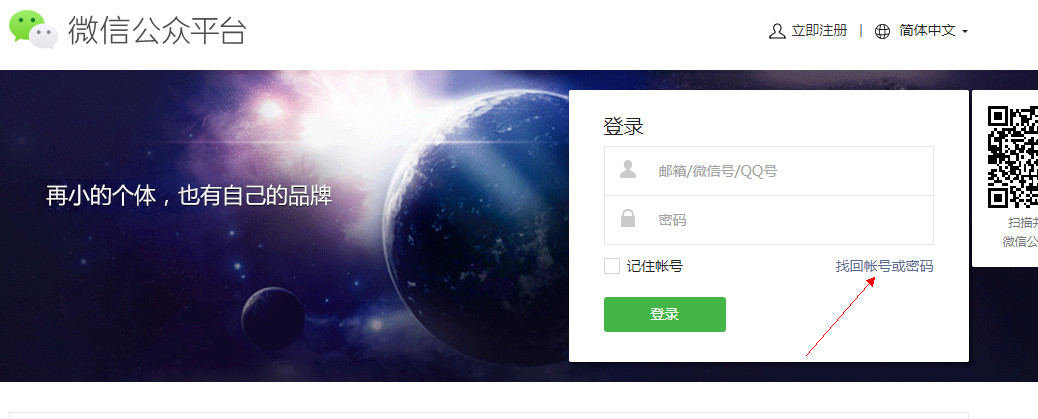
Task: Tick the 记住帐号 checkbox
Action: click(612, 266)
